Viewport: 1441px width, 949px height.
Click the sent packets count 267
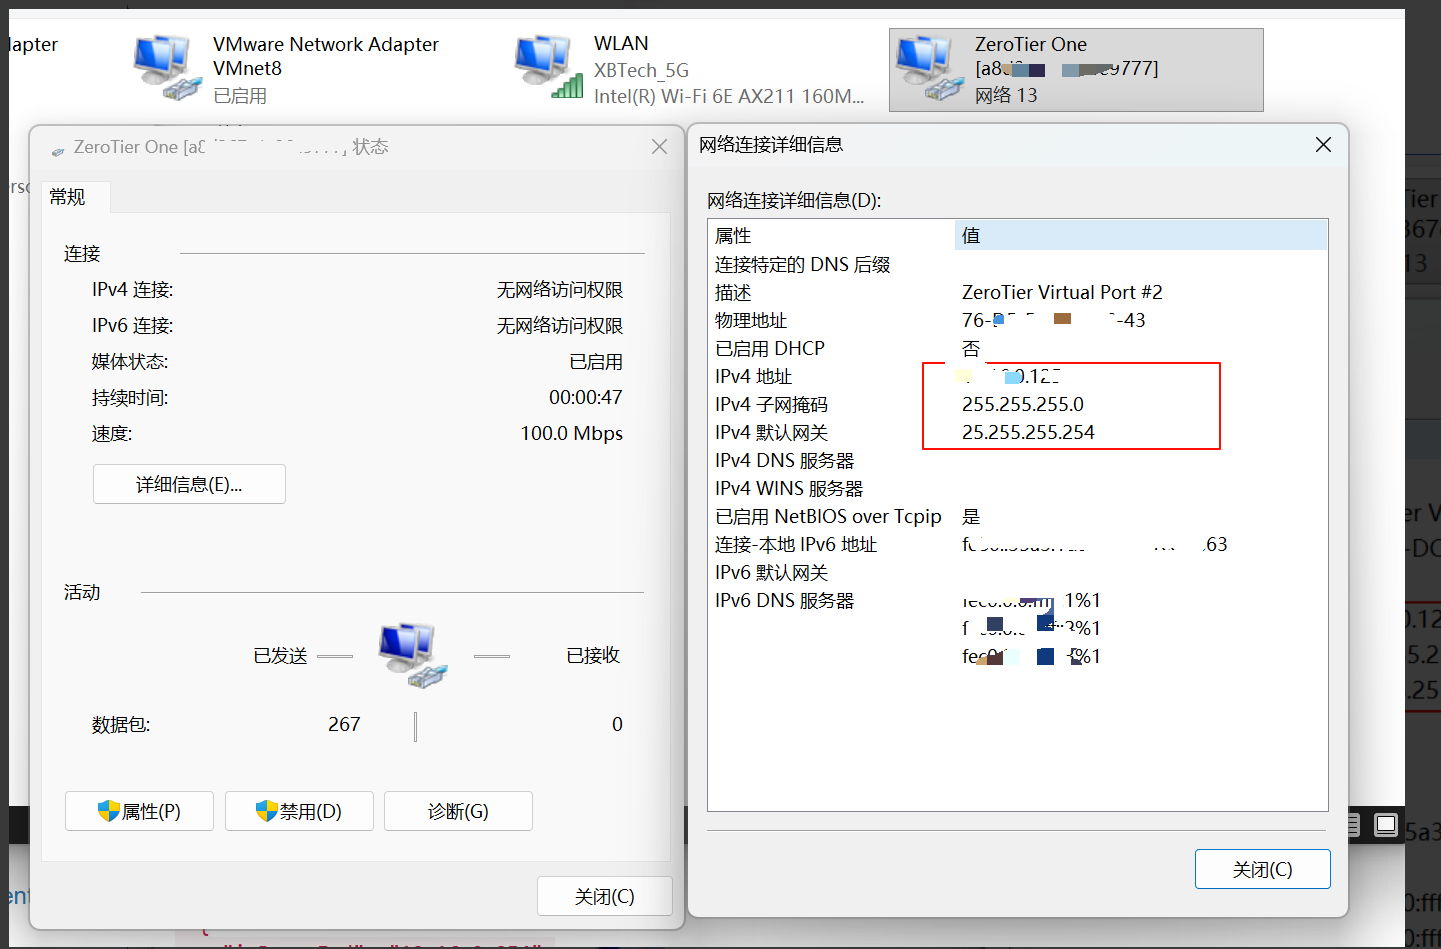344,724
